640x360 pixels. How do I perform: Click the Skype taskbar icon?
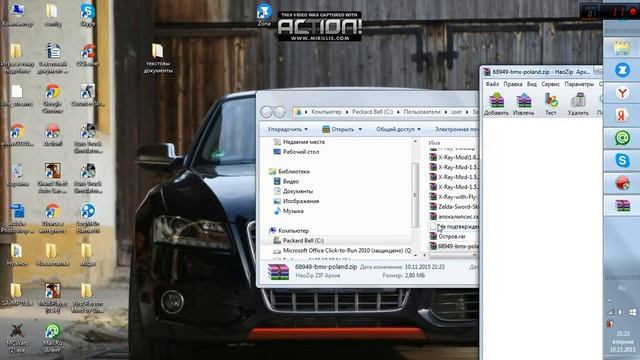(x=622, y=160)
